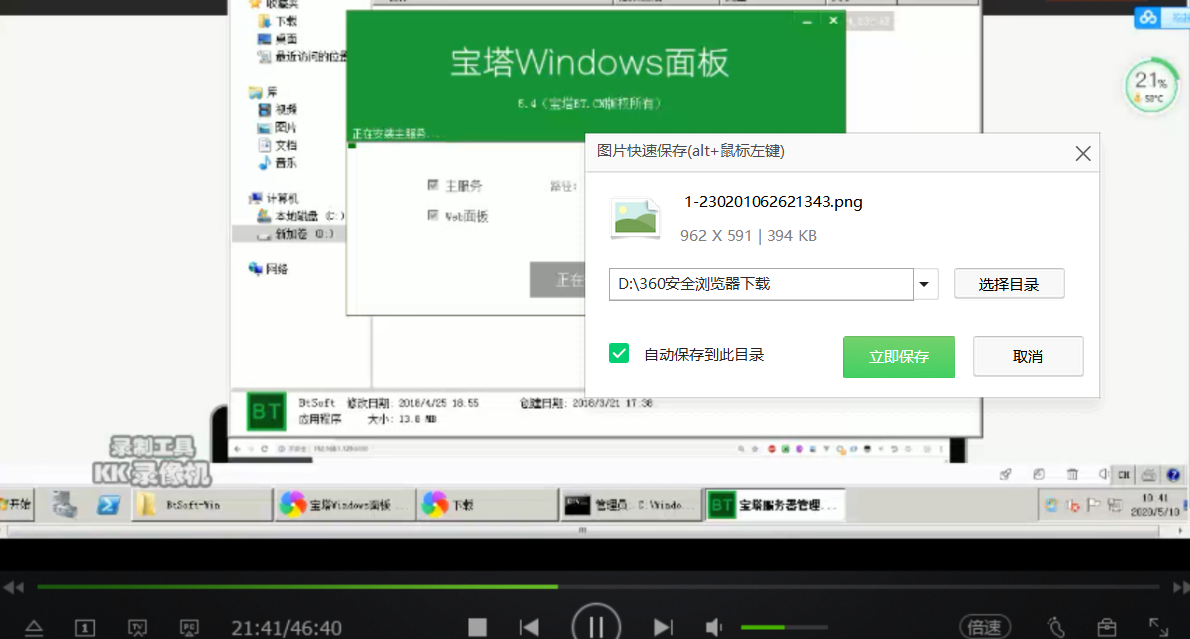Image resolution: width=1190 pixels, height=639 pixels.
Task: Click the blue help question mark icon
Action: click(x=1173, y=475)
